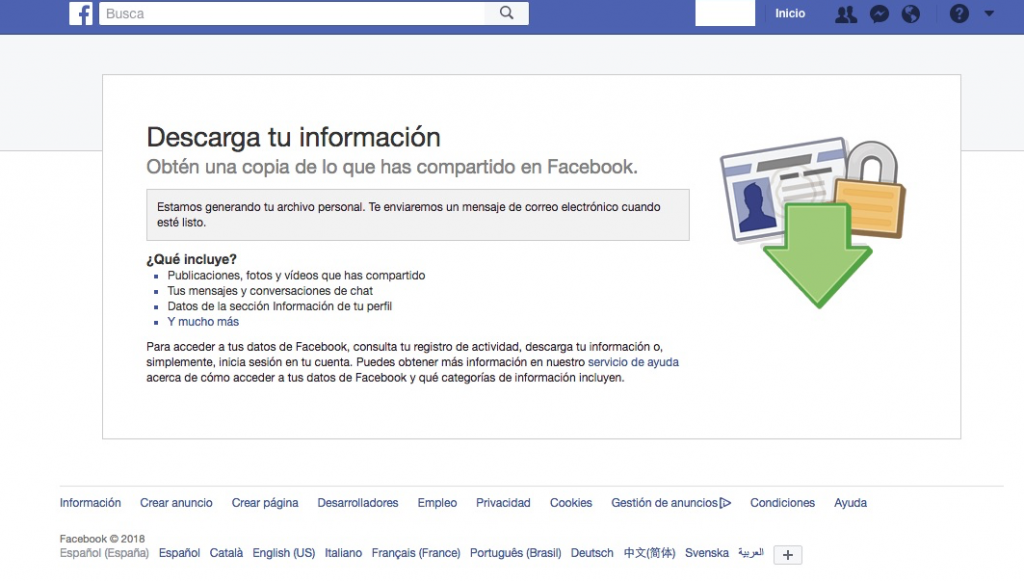1024x582 pixels.
Task: Switch language to Português (Brasil)
Action: click(x=515, y=553)
